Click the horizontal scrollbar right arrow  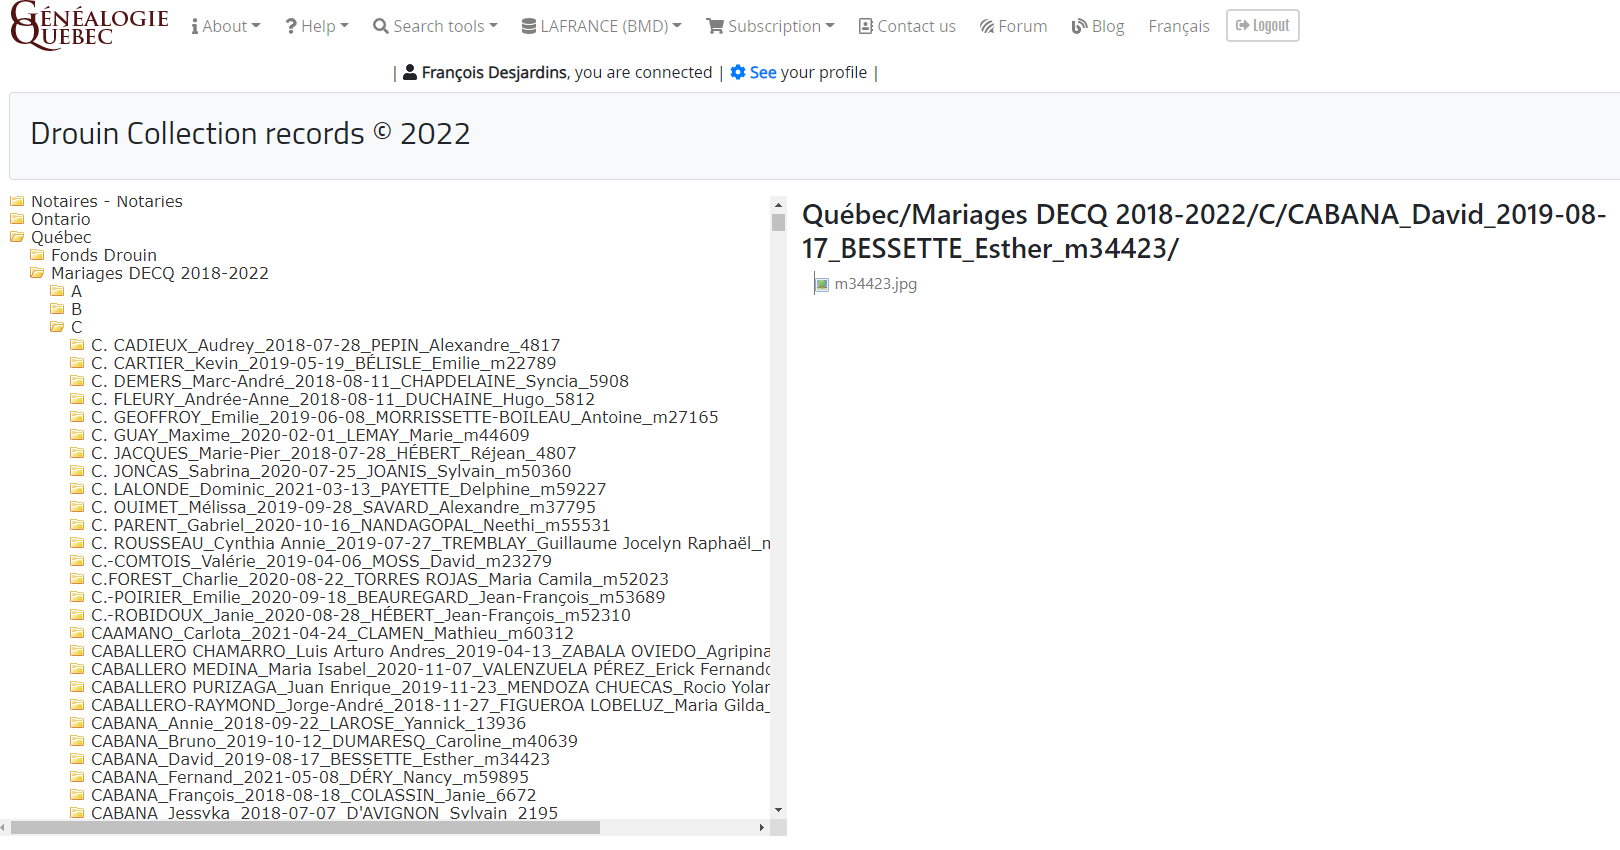click(762, 828)
